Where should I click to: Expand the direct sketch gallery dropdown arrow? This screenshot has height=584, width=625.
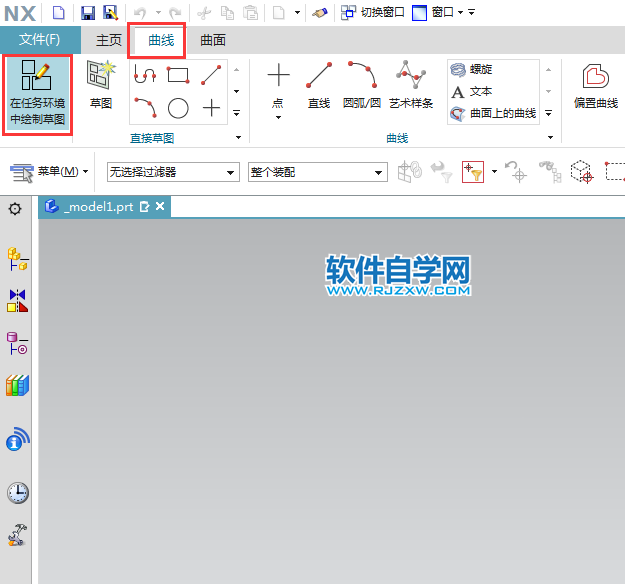coord(236,91)
